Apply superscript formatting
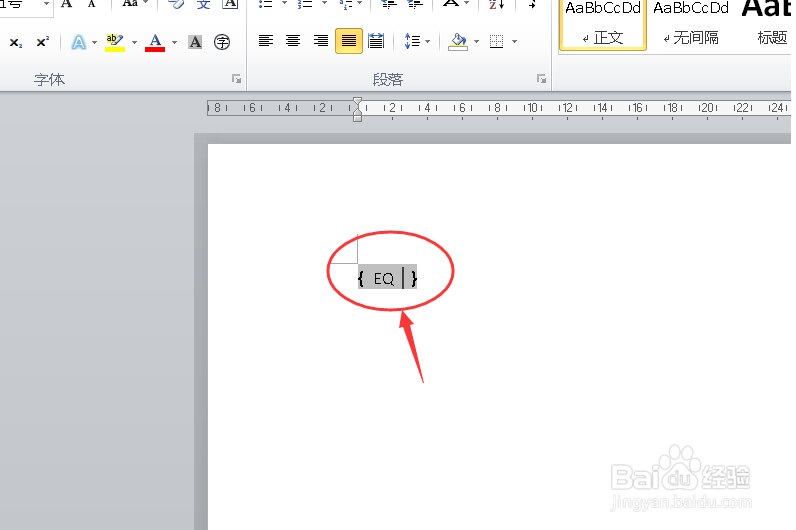 43,42
